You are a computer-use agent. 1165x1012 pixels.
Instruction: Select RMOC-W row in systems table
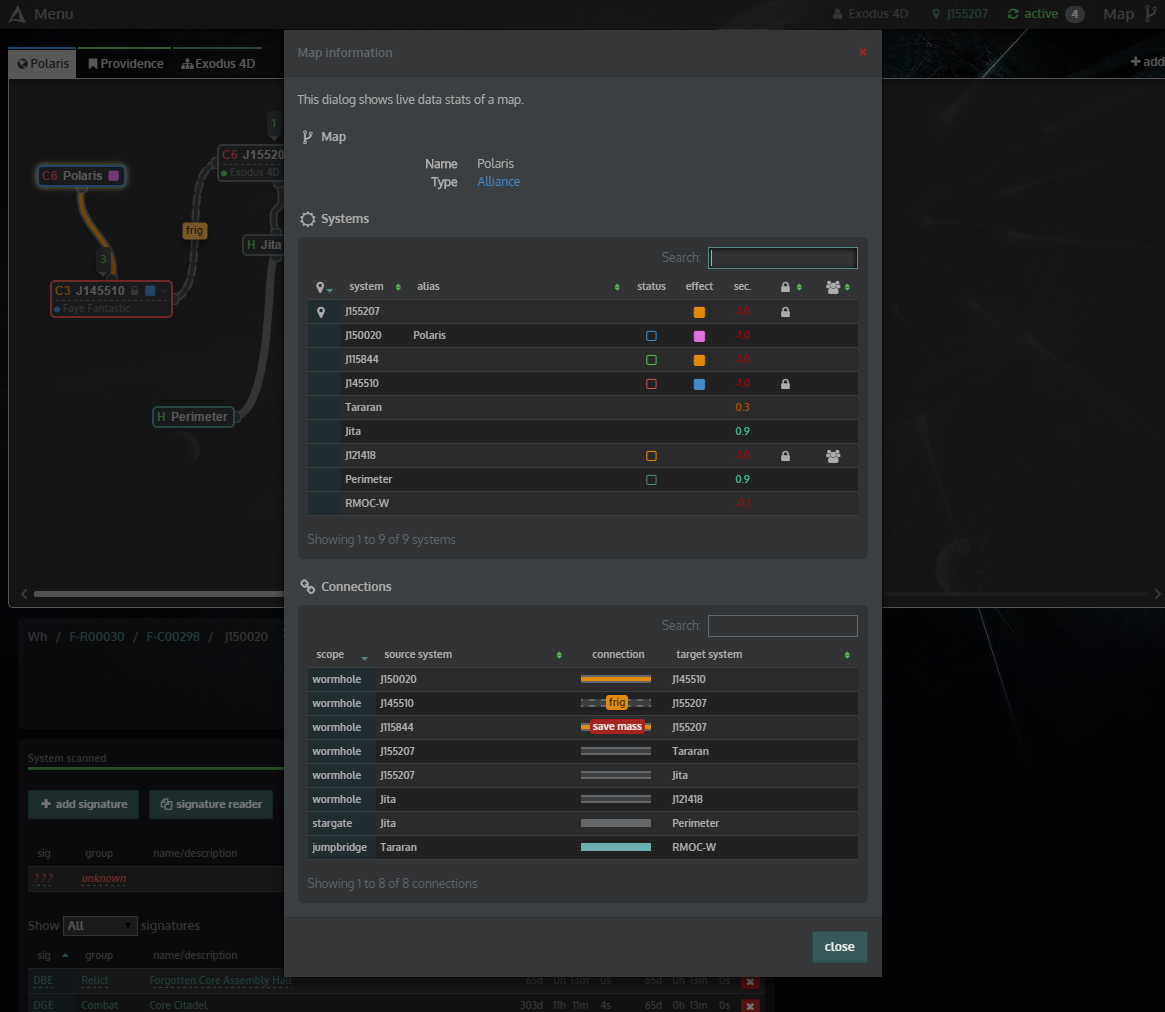click(x=582, y=504)
